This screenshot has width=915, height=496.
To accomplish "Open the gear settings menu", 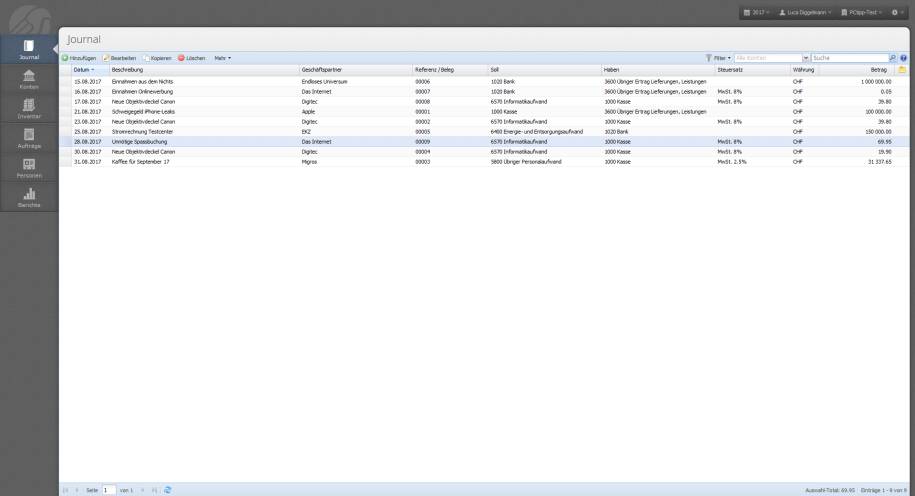I will (897, 12).
